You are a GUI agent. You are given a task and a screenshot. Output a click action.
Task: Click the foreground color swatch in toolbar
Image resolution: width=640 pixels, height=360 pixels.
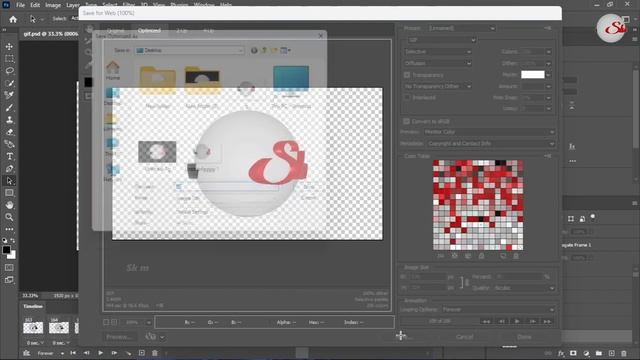(x=7, y=250)
